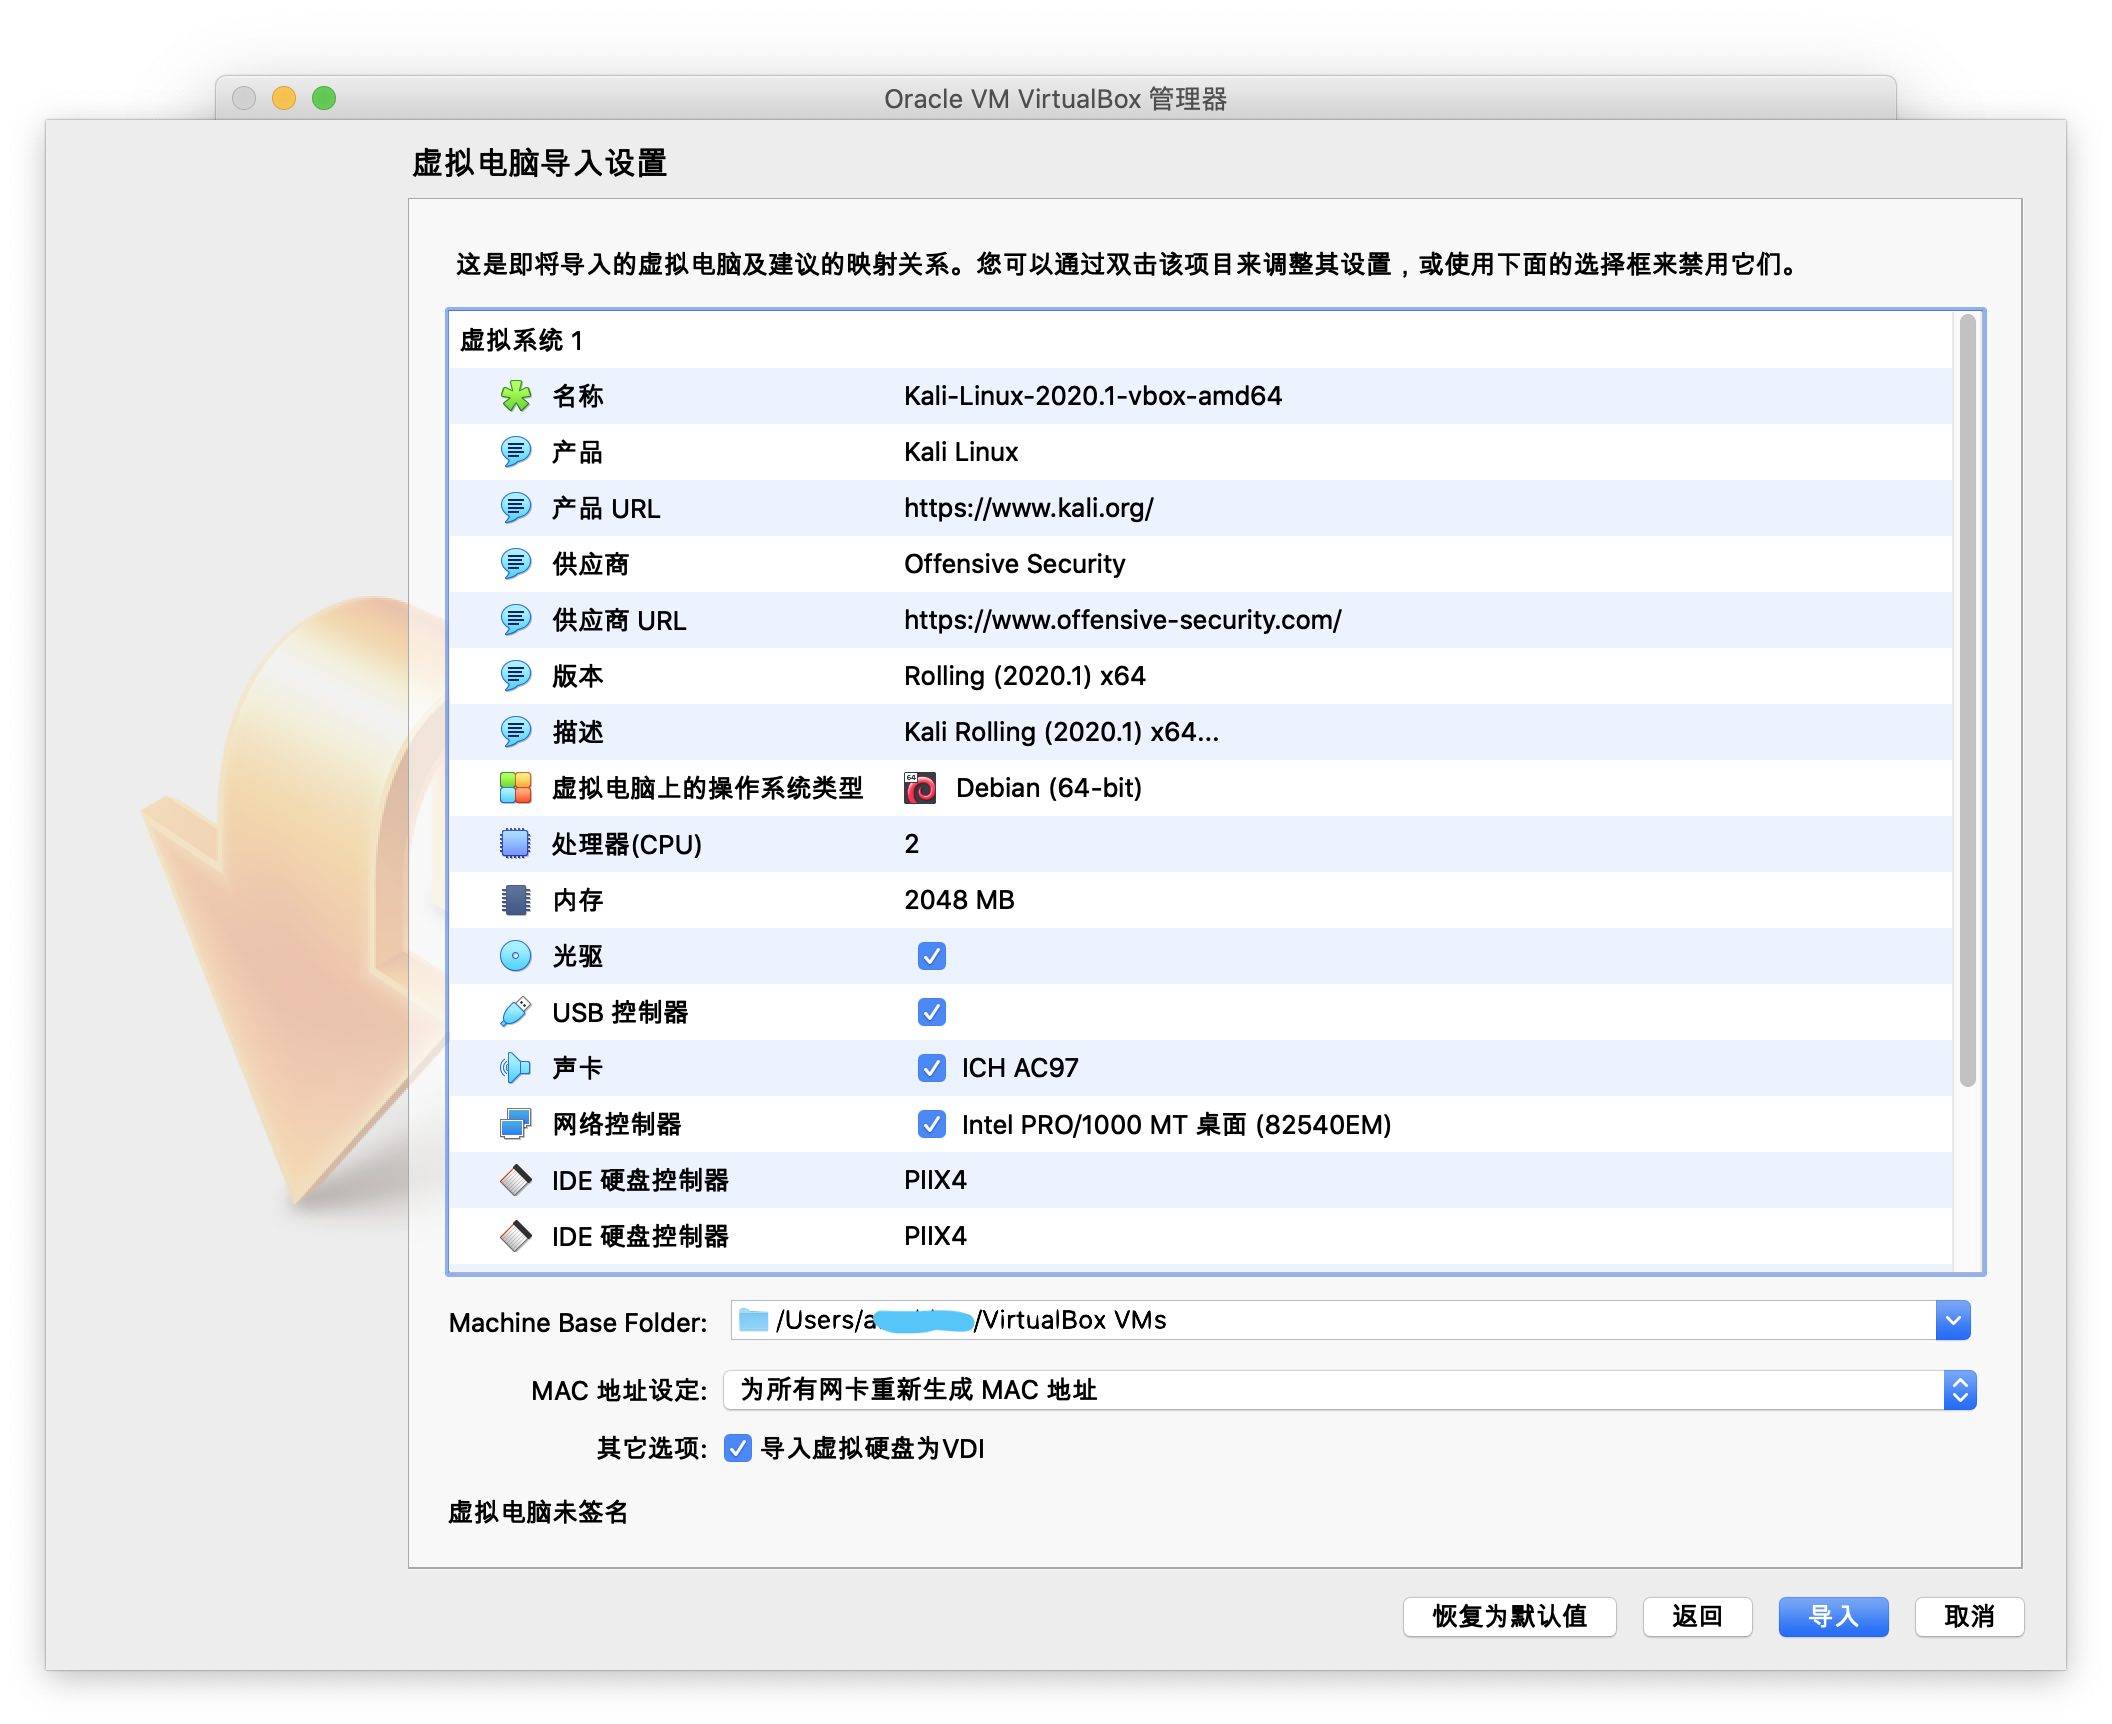Open the Machine Base Folder dropdown arrow
Image resolution: width=2112 pixels, height=1724 pixels.
(1953, 1320)
